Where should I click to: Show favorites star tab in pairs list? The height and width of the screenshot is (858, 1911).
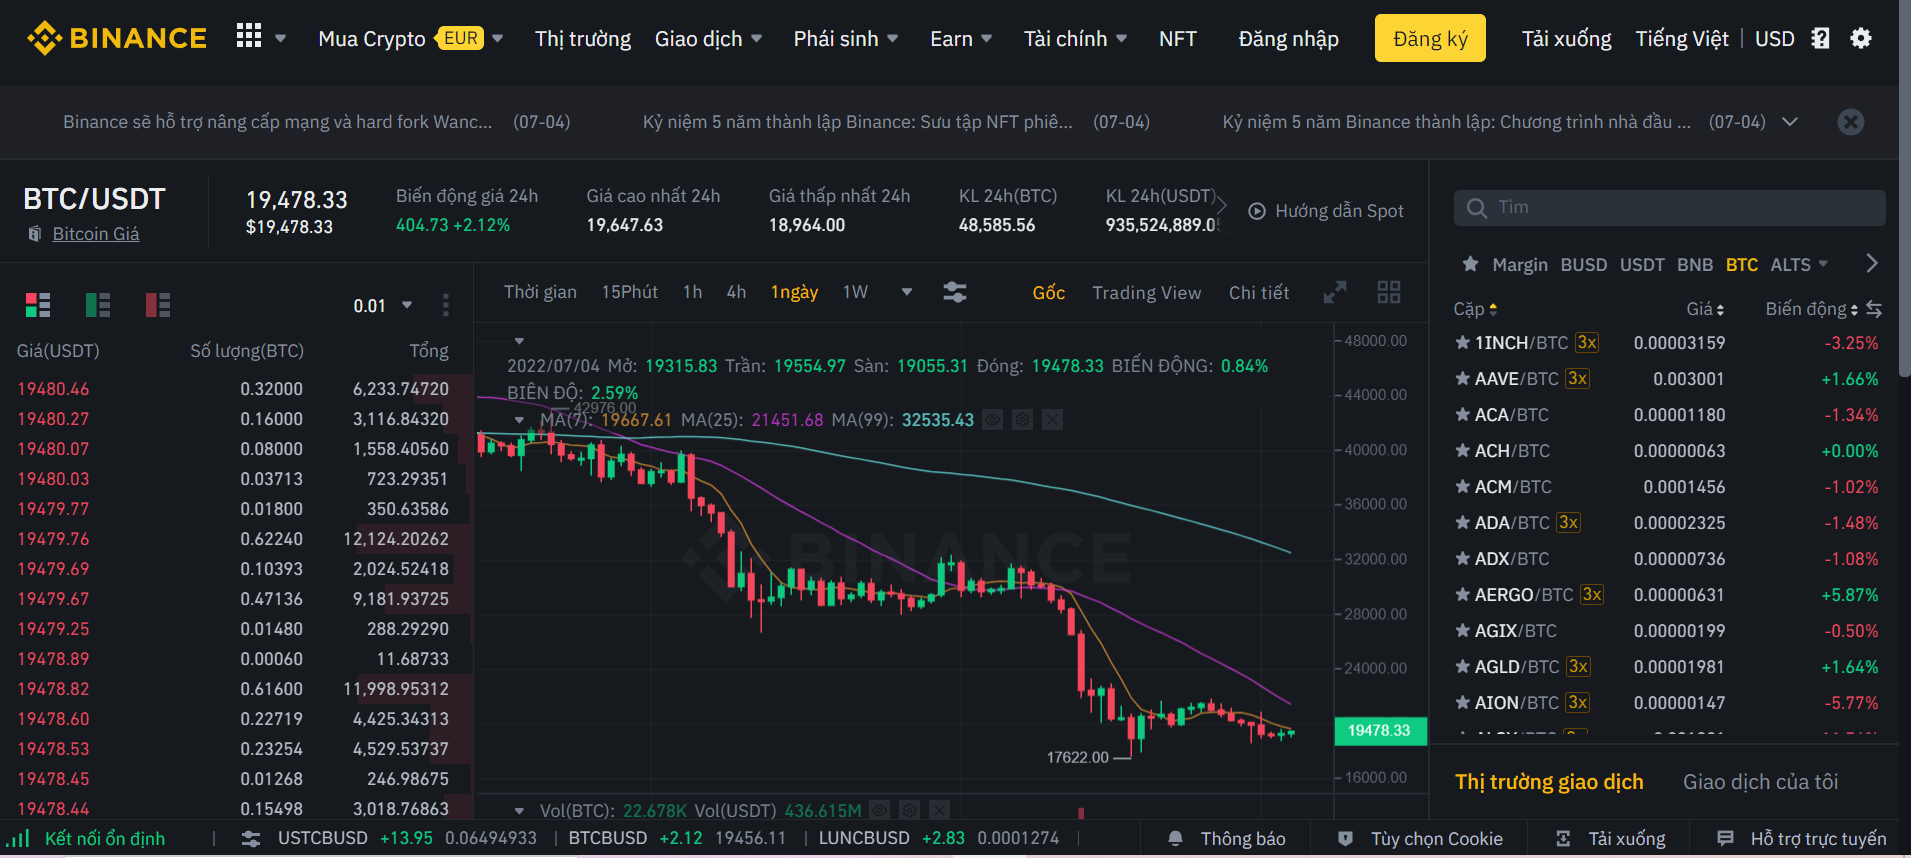tap(1470, 264)
